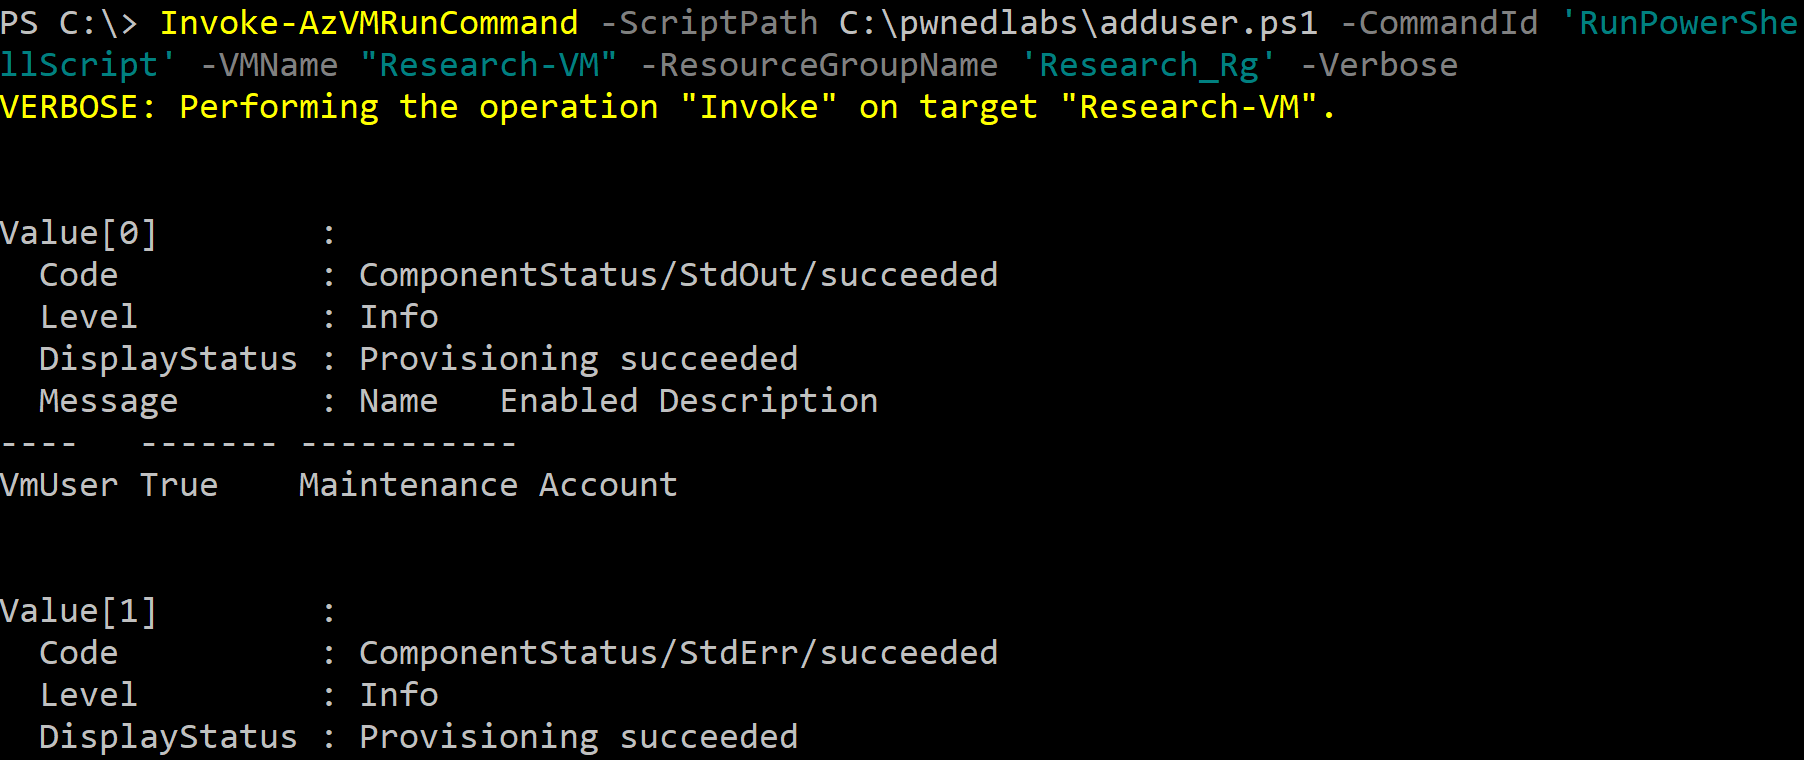This screenshot has height=760, width=1804.
Task: Click the -Verbose switch
Action: tap(1379, 65)
